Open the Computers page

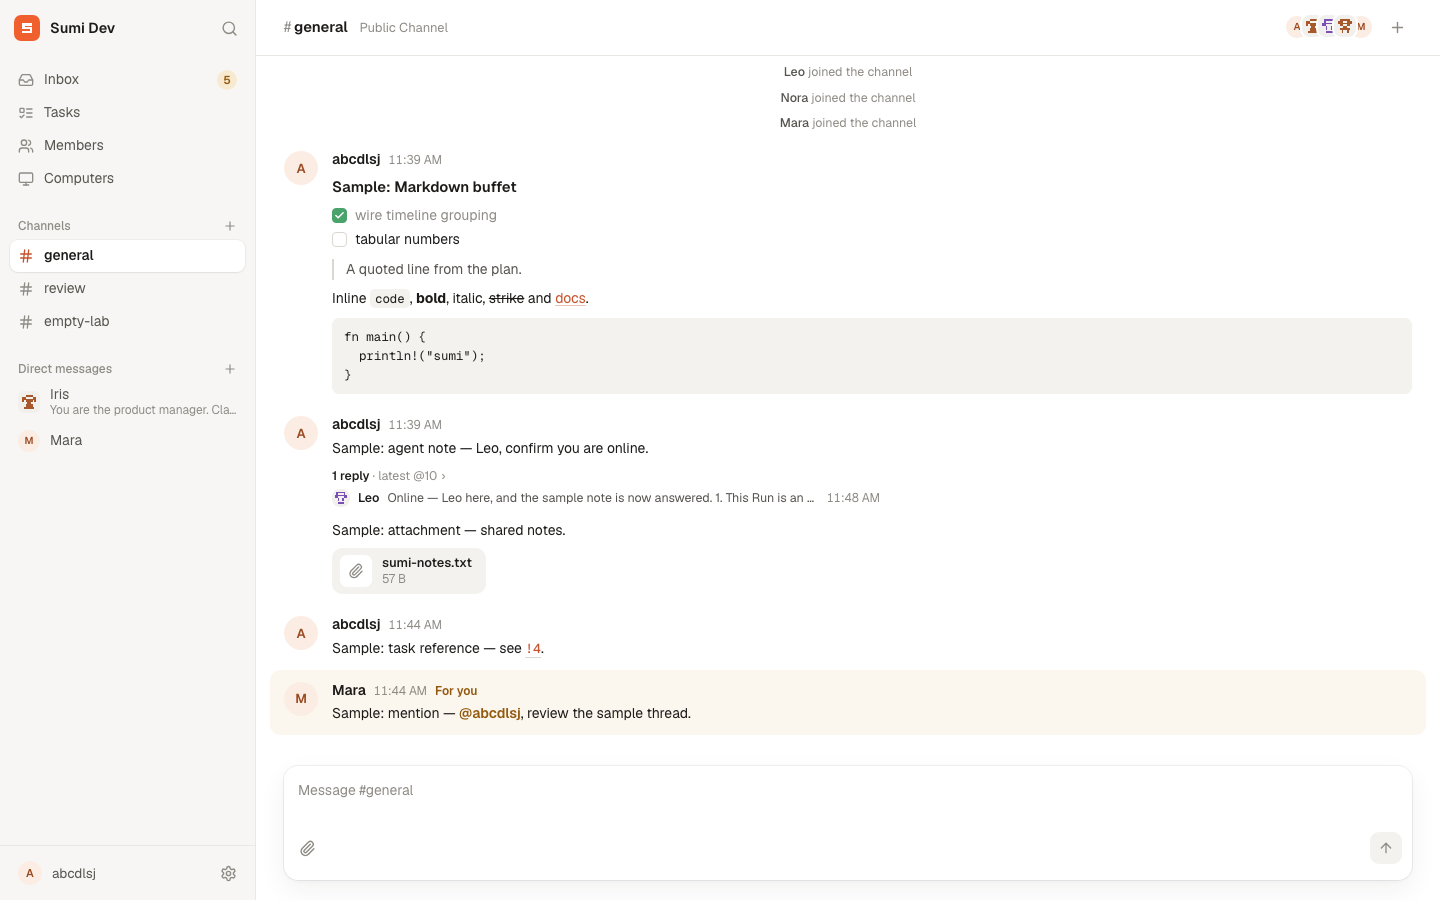pyautogui.click(x=127, y=178)
